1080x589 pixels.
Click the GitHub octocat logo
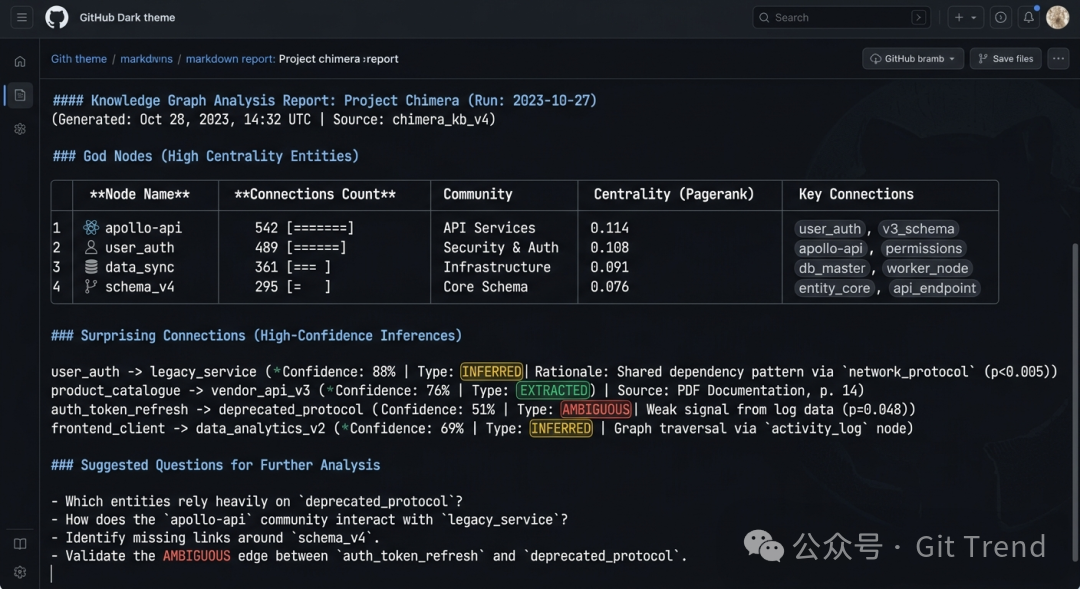pyautogui.click(x=57, y=17)
